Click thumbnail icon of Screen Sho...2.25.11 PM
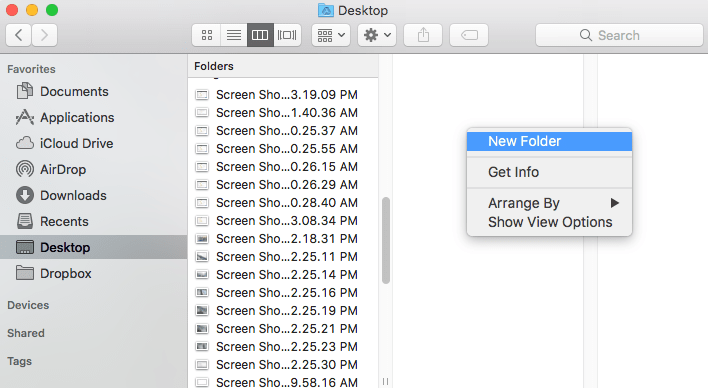Image resolution: width=708 pixels, height=388 pixels. [x=202, y=257]
